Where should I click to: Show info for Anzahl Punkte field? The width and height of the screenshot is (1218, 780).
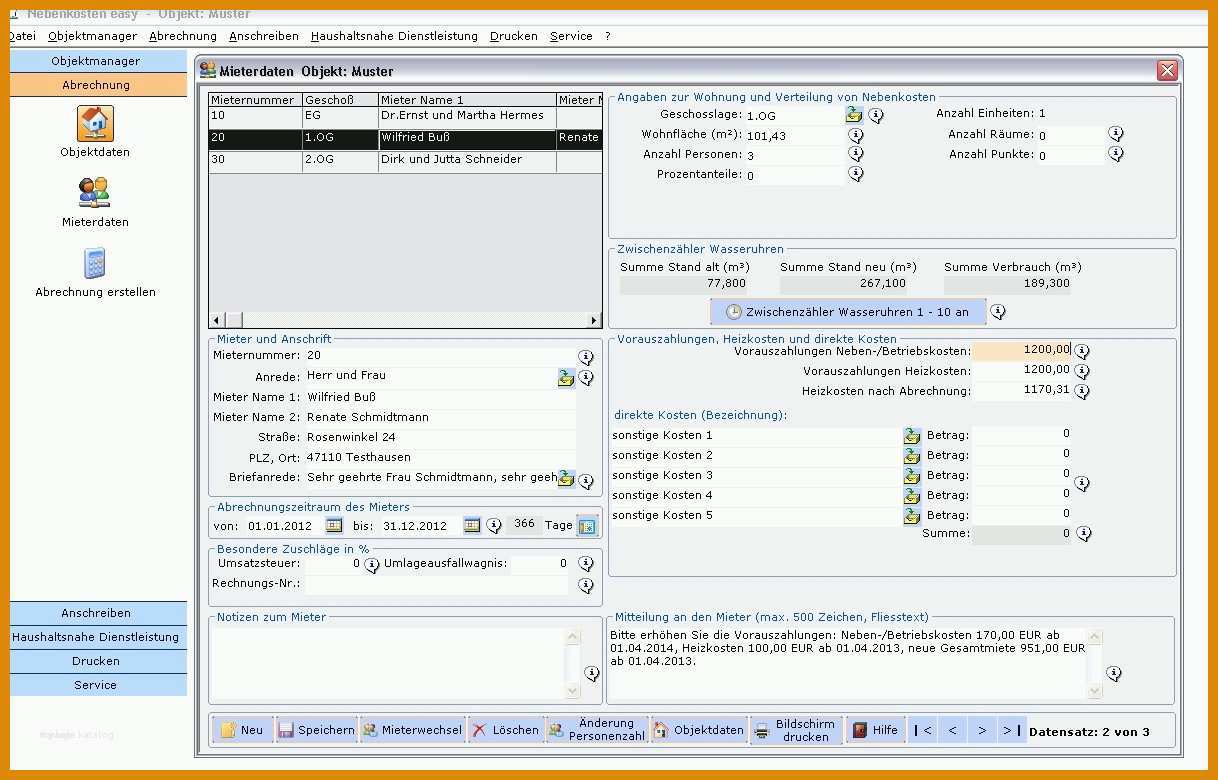(x=1116, y=154)
